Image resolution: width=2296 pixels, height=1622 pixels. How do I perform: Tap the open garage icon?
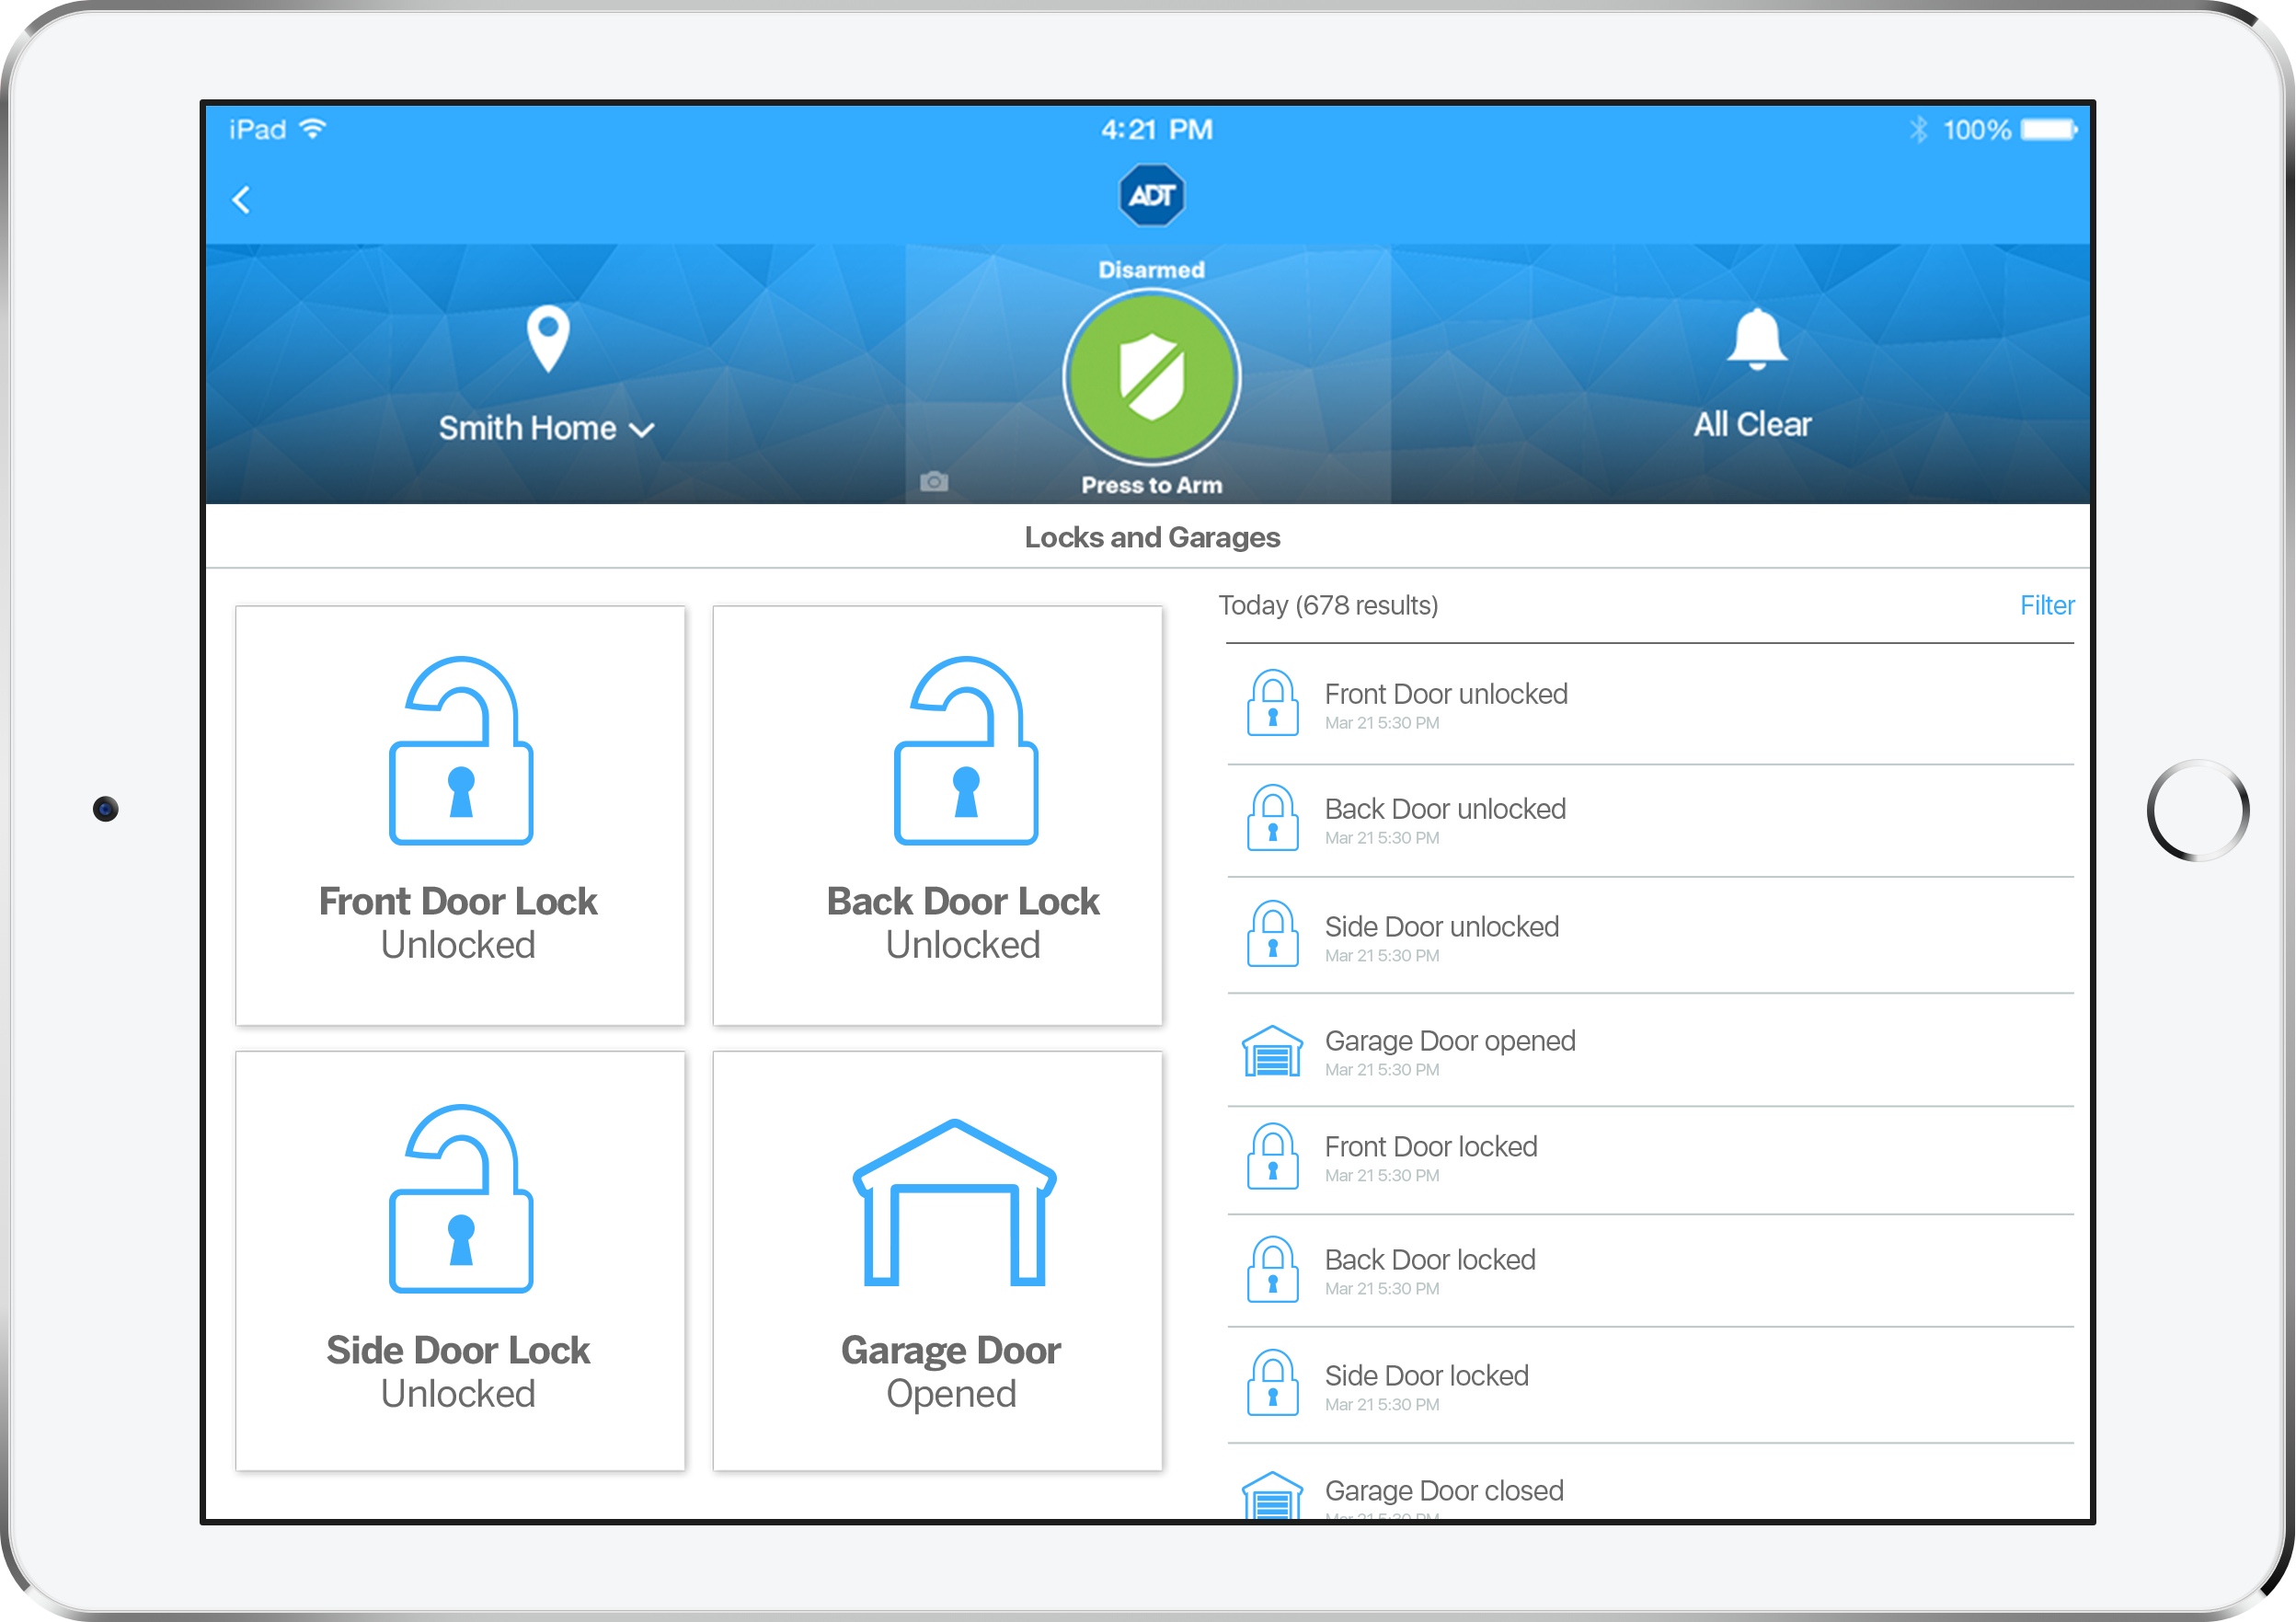(954, 1202)
